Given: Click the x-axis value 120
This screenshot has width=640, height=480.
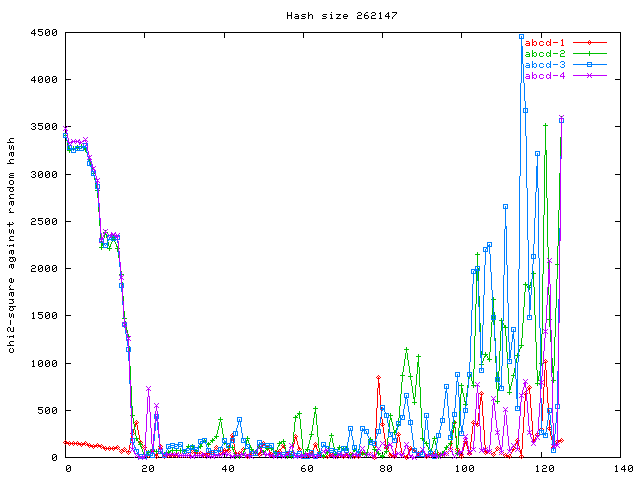Looking at the screenshot, I should pyautogui.click(x=544, y=469).
